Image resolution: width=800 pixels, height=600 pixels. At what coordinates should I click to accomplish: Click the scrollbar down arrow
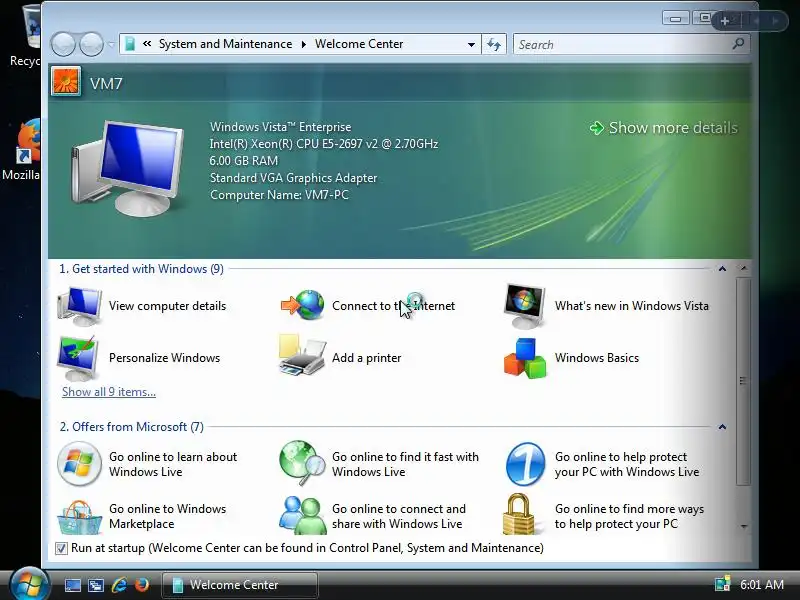[743, 527]
